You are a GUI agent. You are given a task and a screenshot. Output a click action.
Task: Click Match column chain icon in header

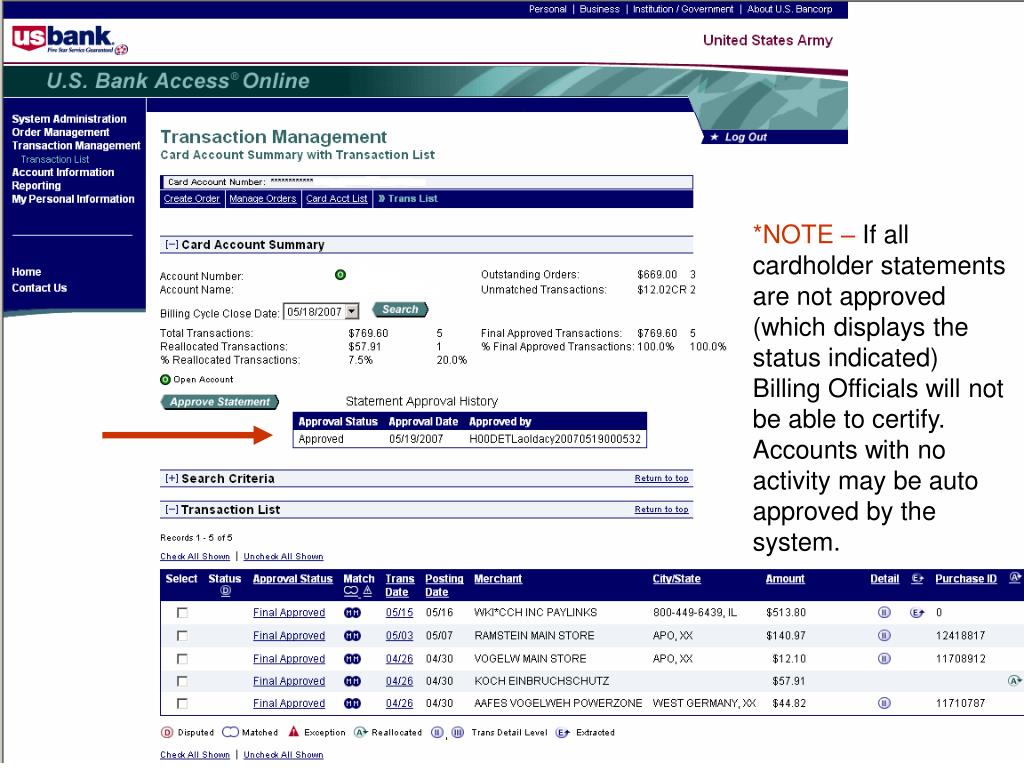tap(351, 591)
